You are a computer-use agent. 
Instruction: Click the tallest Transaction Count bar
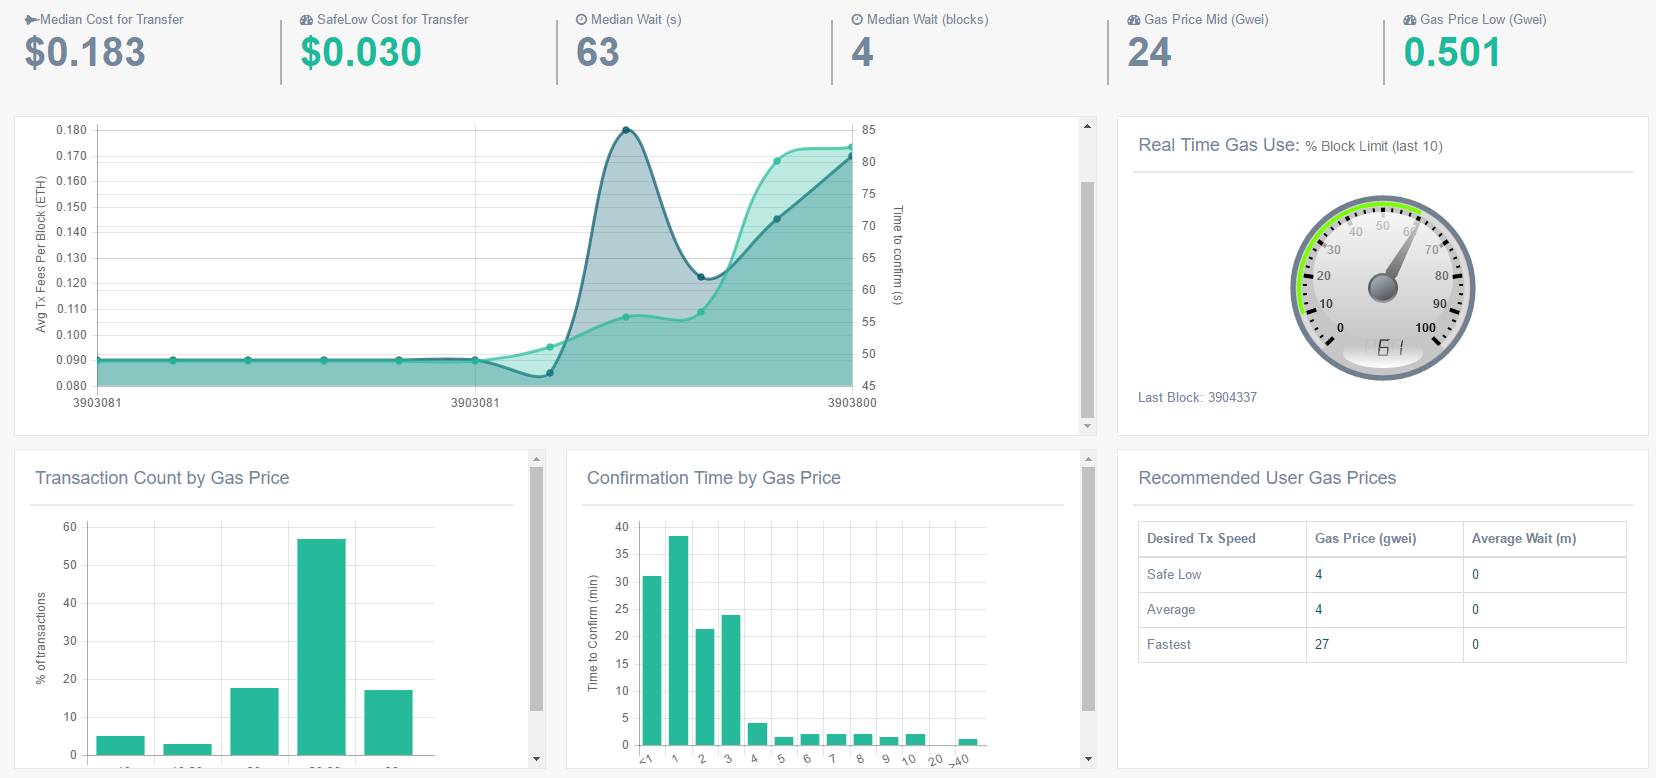coord(321,647)
